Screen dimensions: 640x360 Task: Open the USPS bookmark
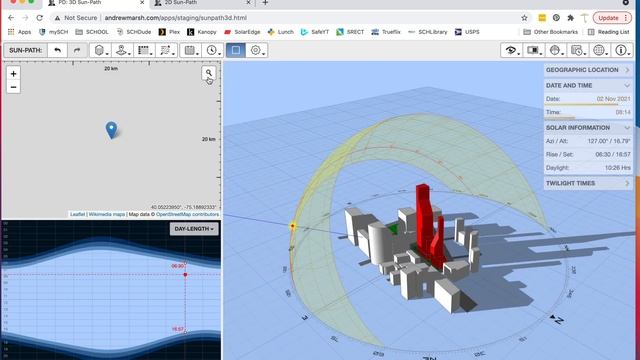(x=467, y=32)
